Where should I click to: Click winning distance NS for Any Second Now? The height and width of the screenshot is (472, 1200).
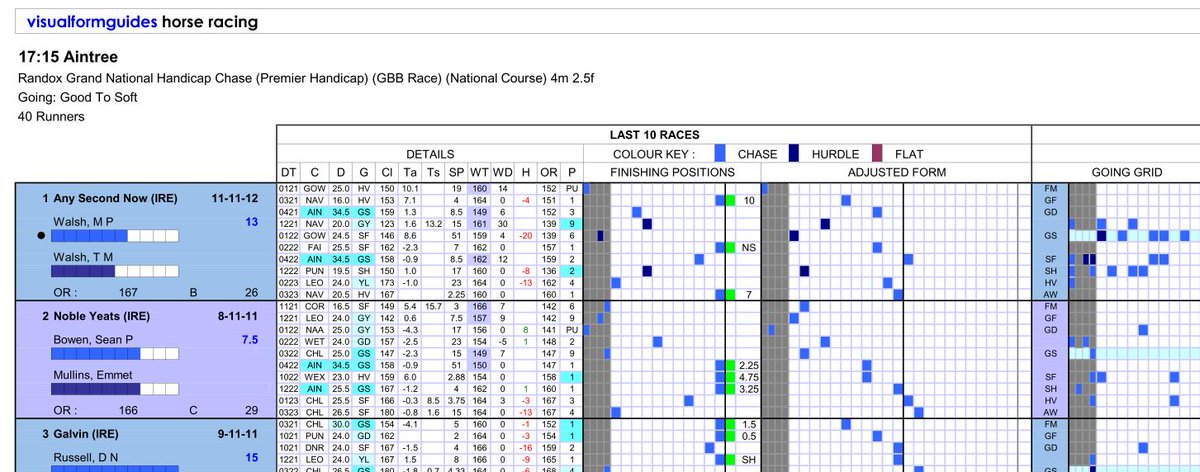tap(747, 247)
